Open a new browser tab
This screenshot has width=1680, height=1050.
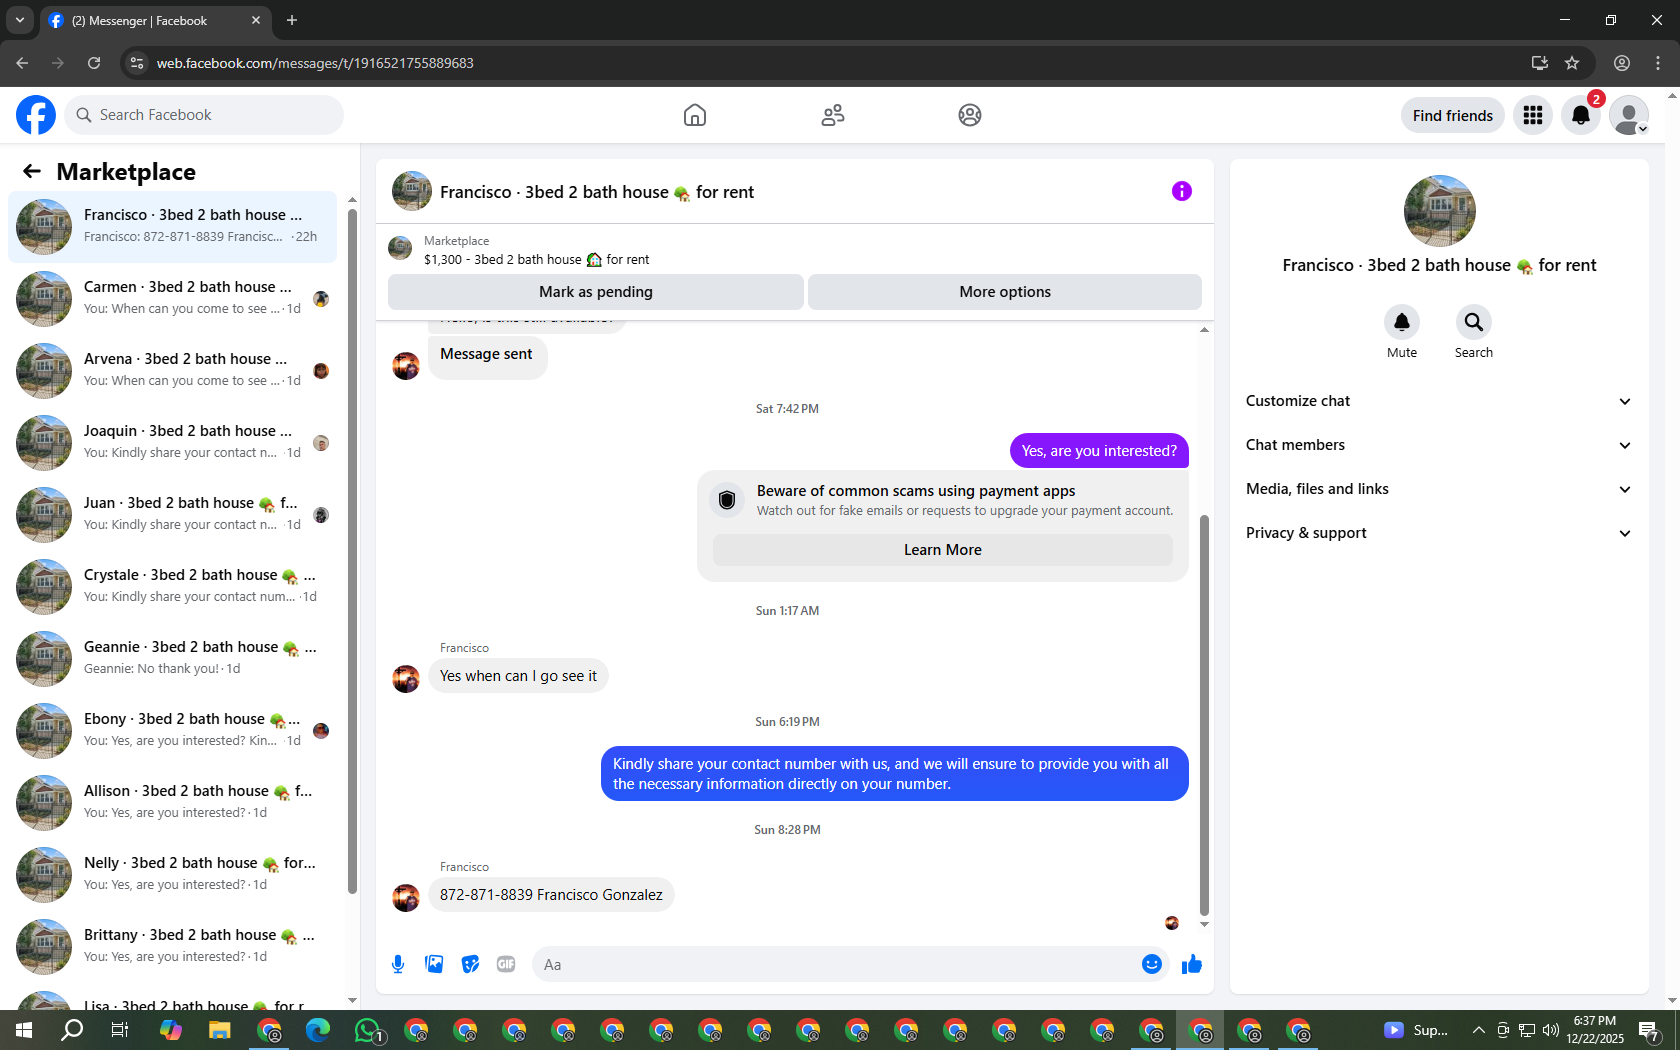pos(292,20)
